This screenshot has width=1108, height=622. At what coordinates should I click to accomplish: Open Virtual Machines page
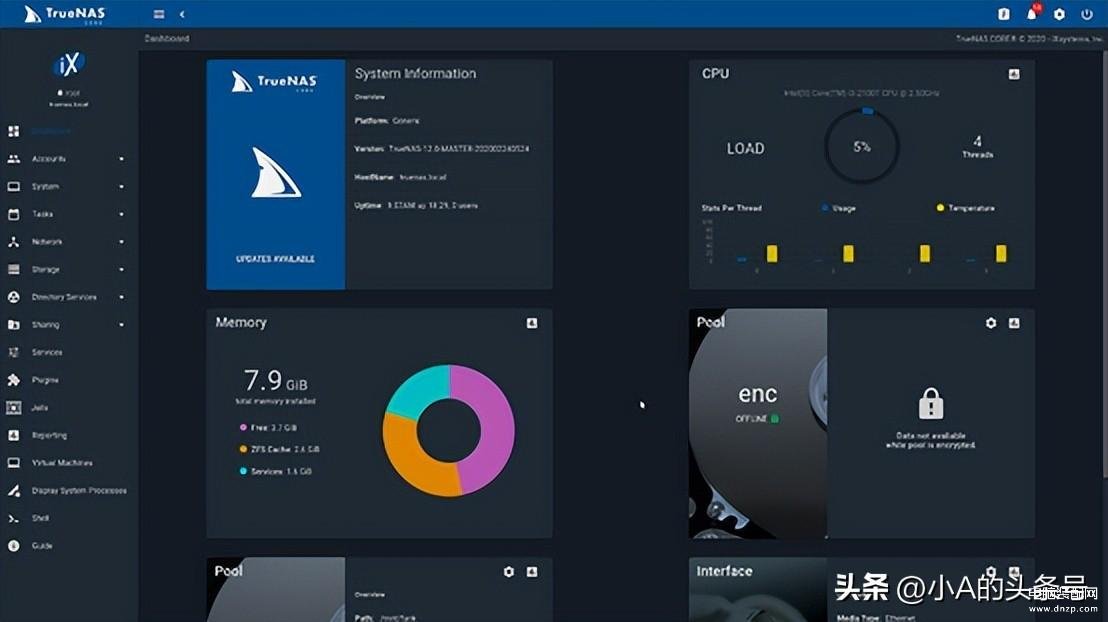tap(61, 462)
